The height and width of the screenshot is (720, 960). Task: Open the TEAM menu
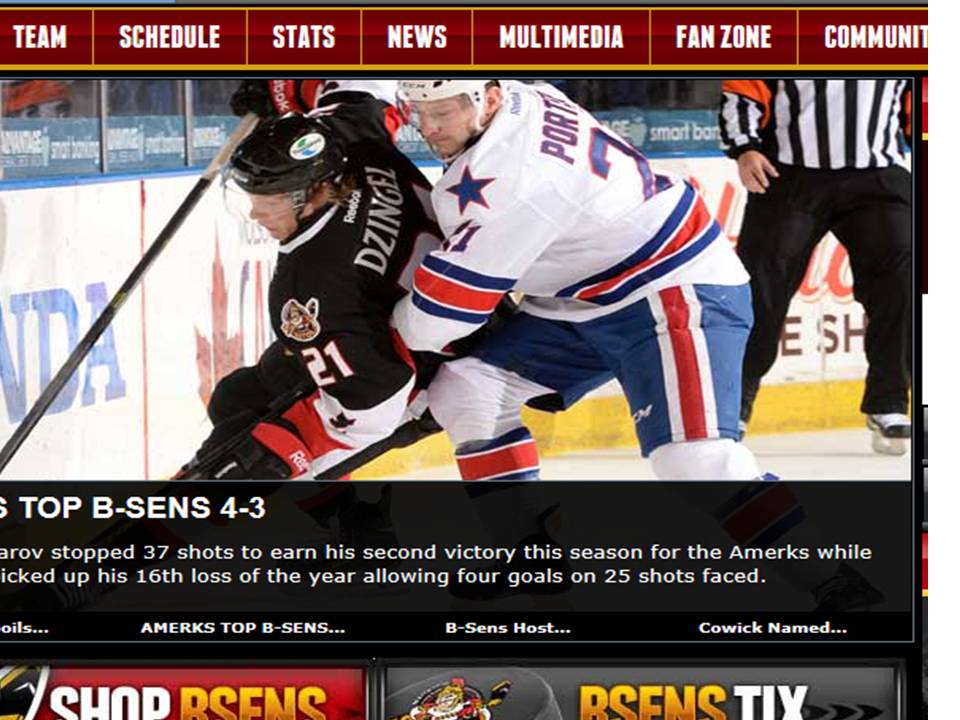coord(40,37)
